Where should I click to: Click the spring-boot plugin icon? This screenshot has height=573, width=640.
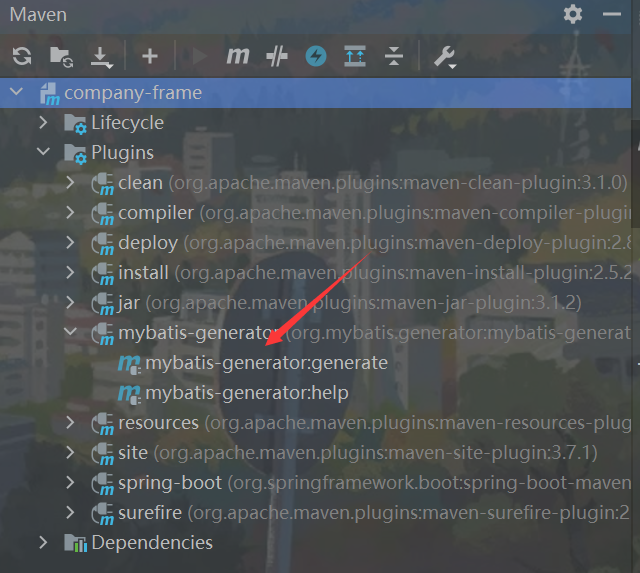[102, 484]
